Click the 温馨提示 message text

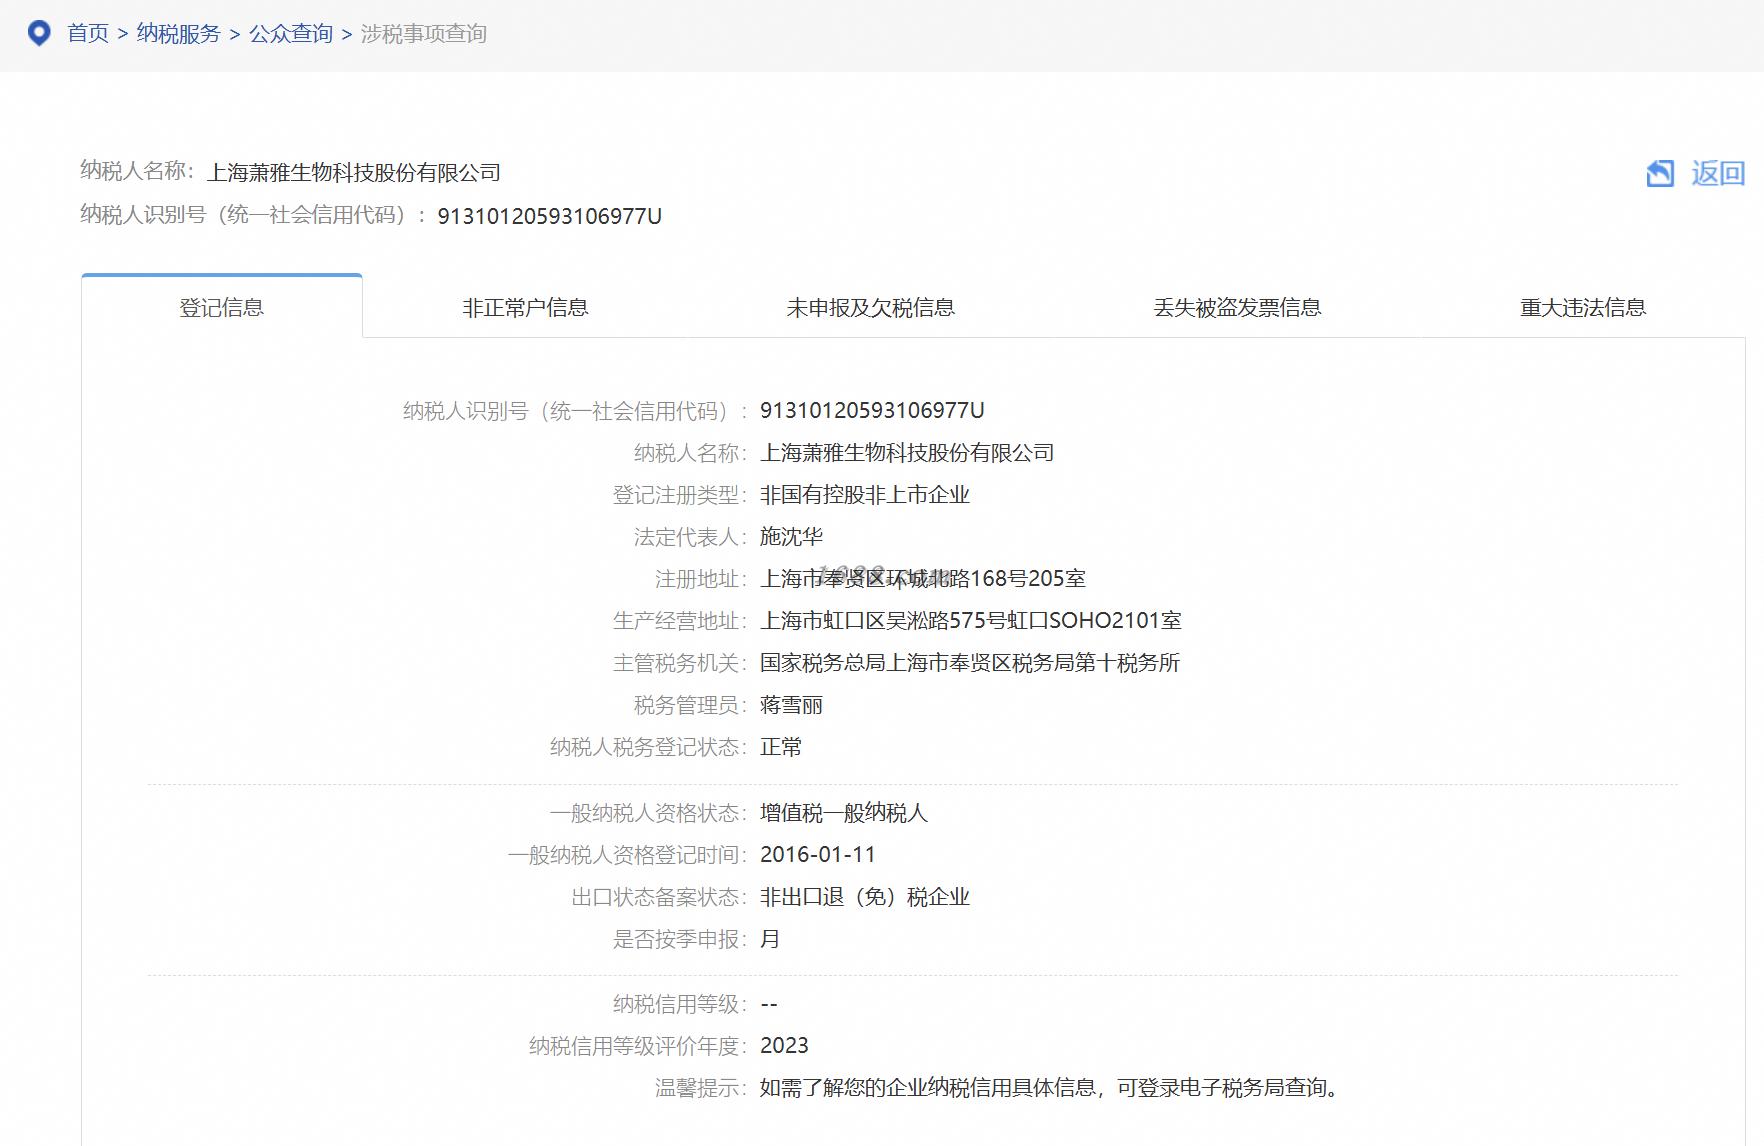tap(1050, 1088)
